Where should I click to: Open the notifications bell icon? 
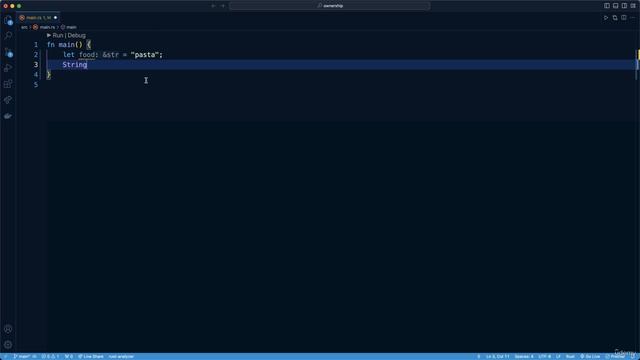click(633, 357)
